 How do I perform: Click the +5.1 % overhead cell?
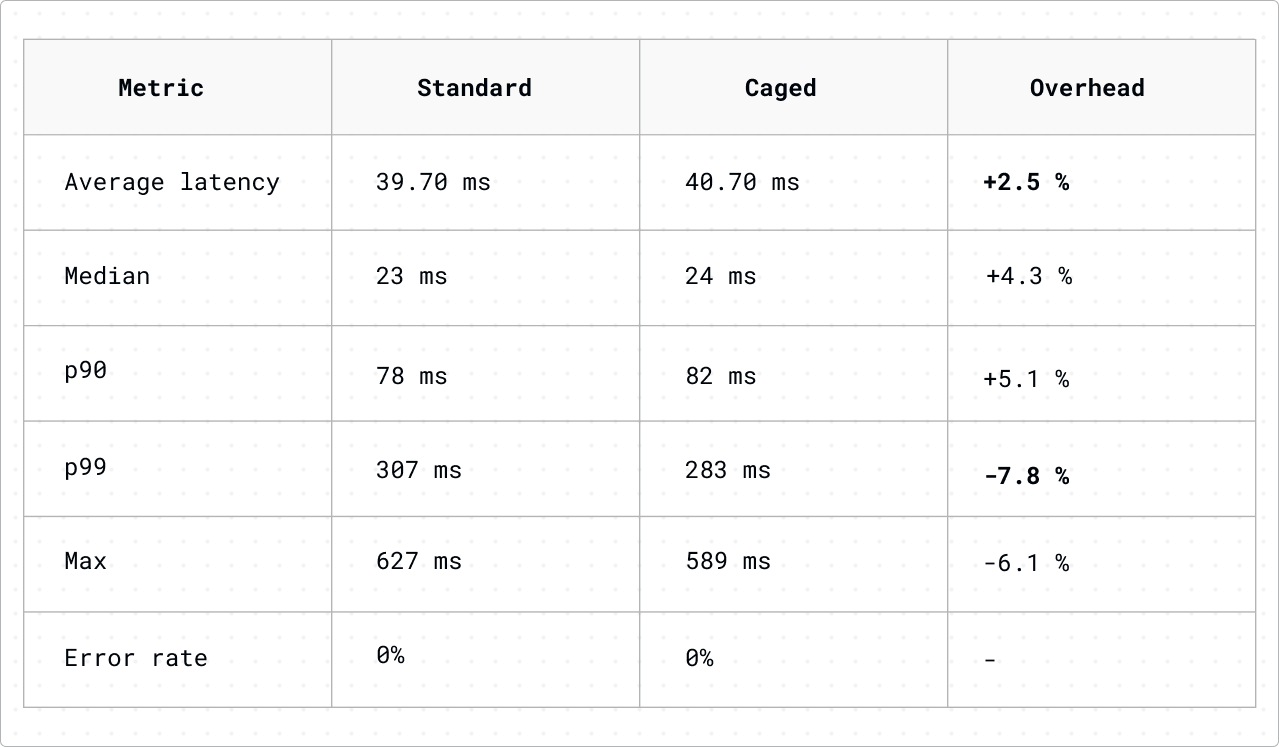pos(1026,379)
